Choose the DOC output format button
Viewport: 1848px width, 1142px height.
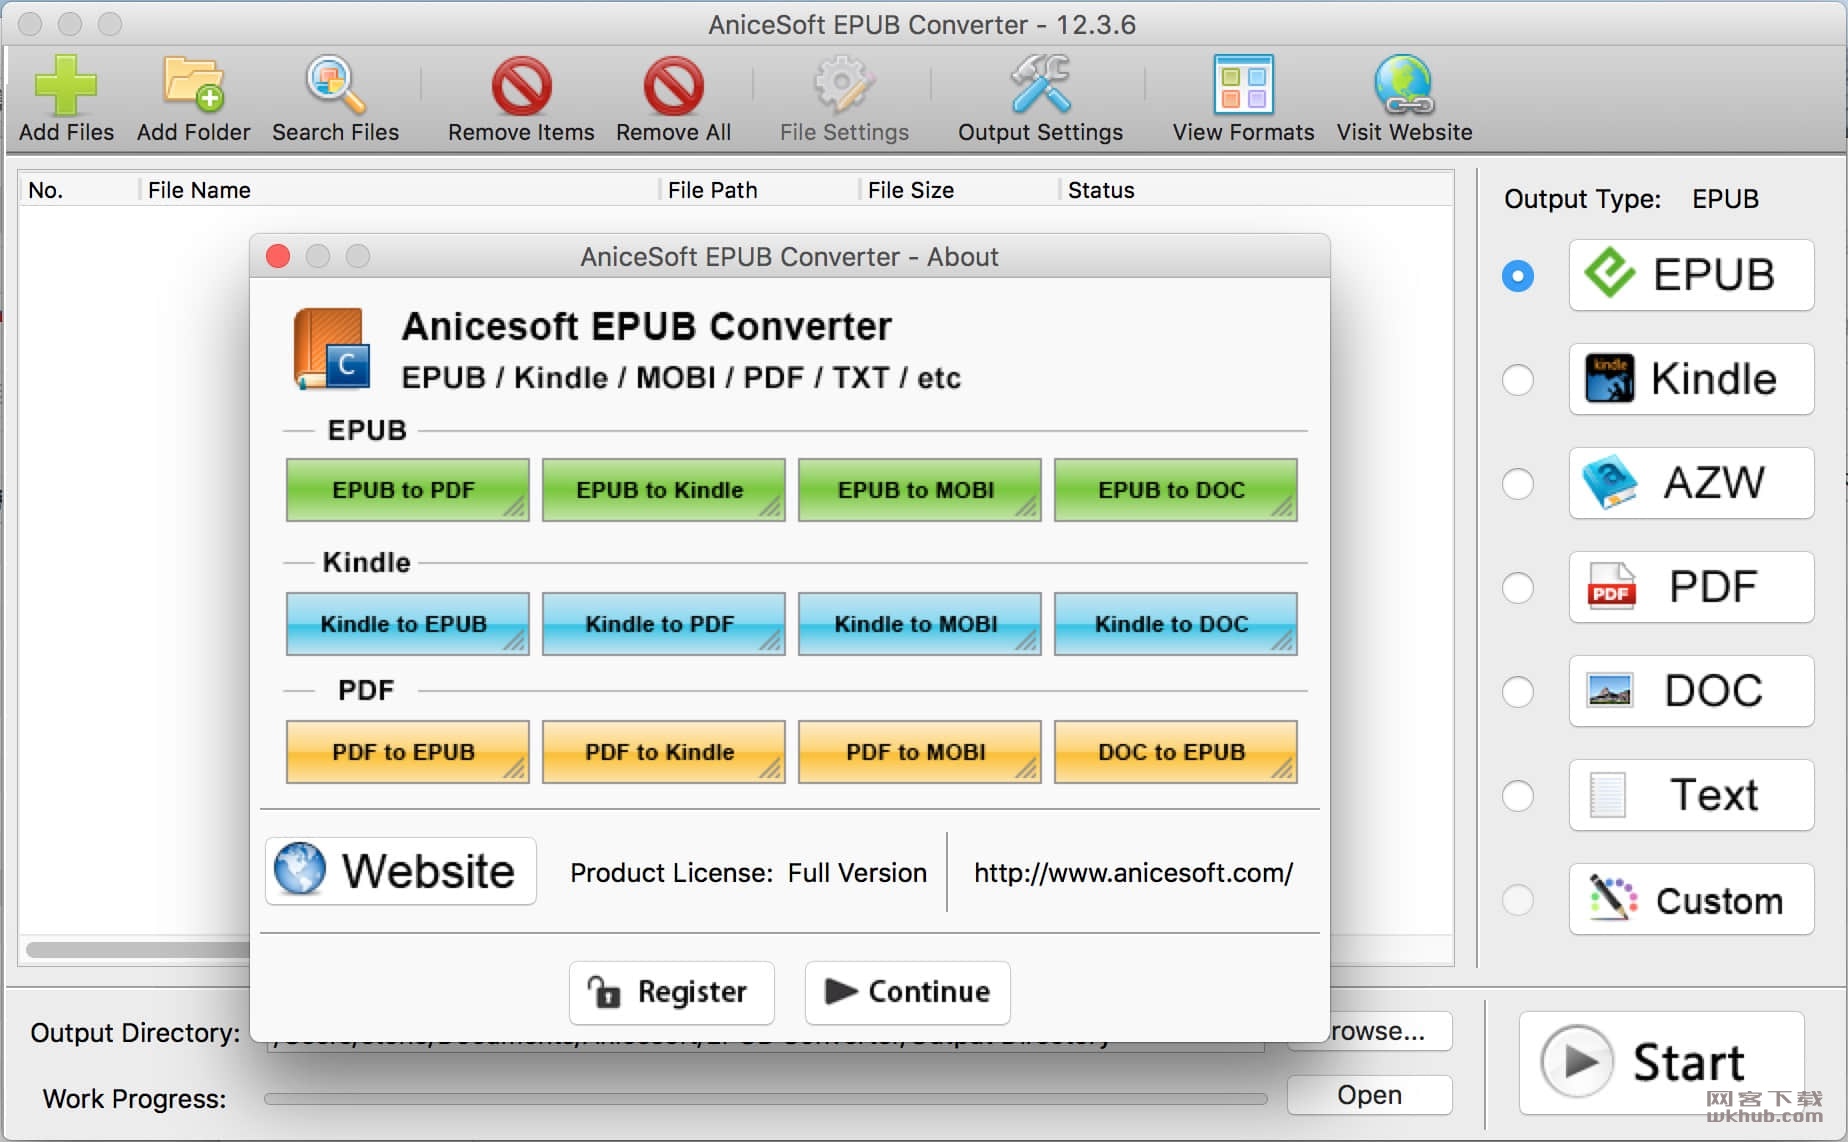click(1691, 691)
